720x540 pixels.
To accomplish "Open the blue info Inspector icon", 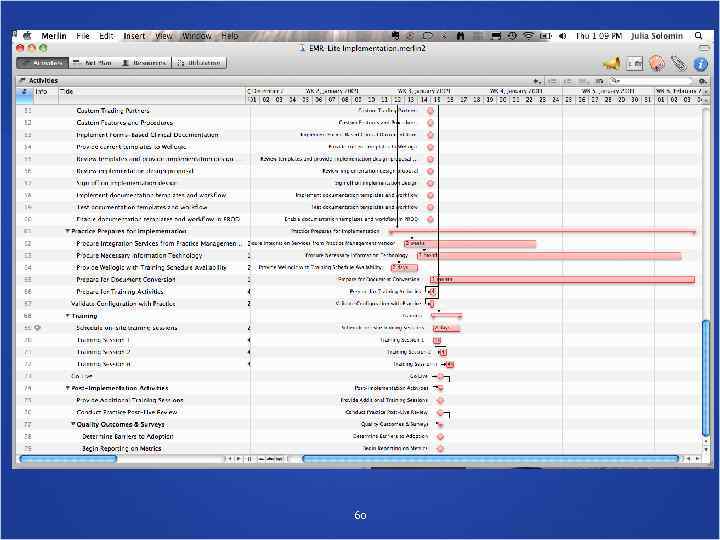I will coord(701,64).
